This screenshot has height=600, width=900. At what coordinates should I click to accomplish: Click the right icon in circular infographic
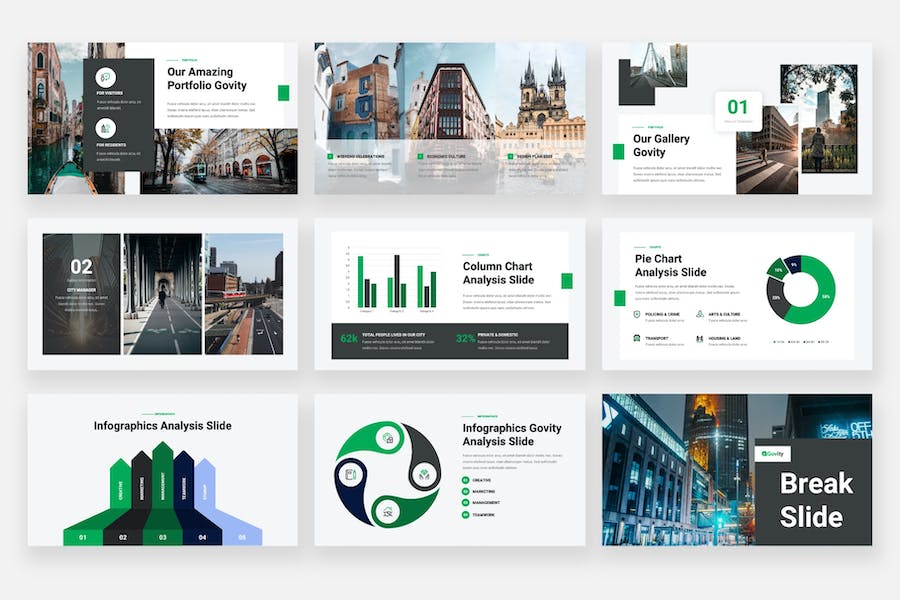424,475
